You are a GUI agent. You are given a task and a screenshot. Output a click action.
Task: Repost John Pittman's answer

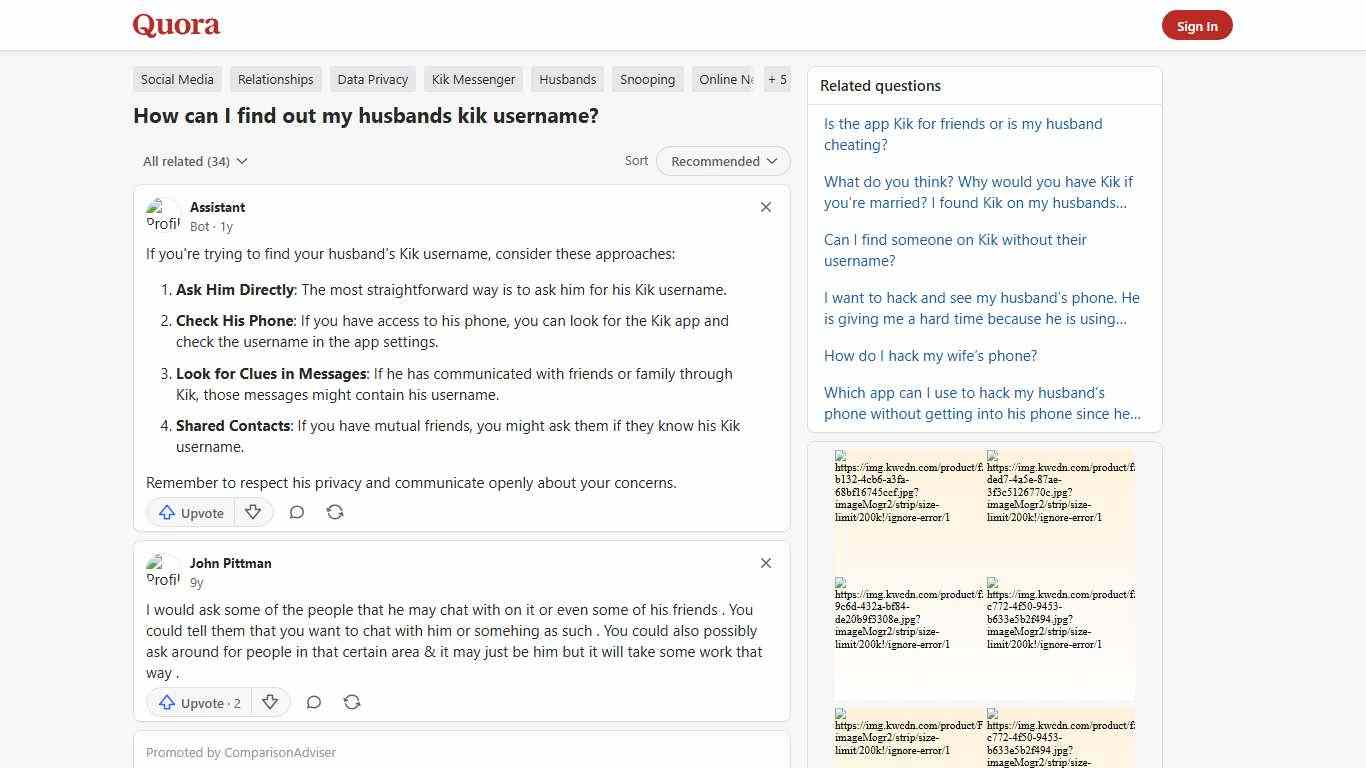352,702
